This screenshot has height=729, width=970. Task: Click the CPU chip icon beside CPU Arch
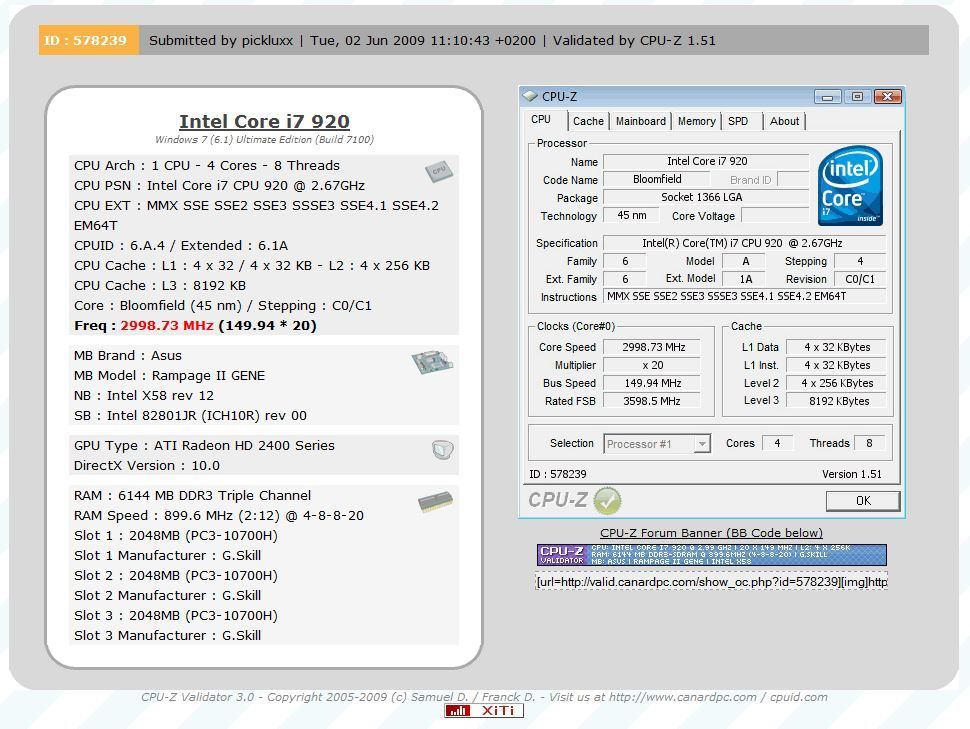[x=439, y=171]
